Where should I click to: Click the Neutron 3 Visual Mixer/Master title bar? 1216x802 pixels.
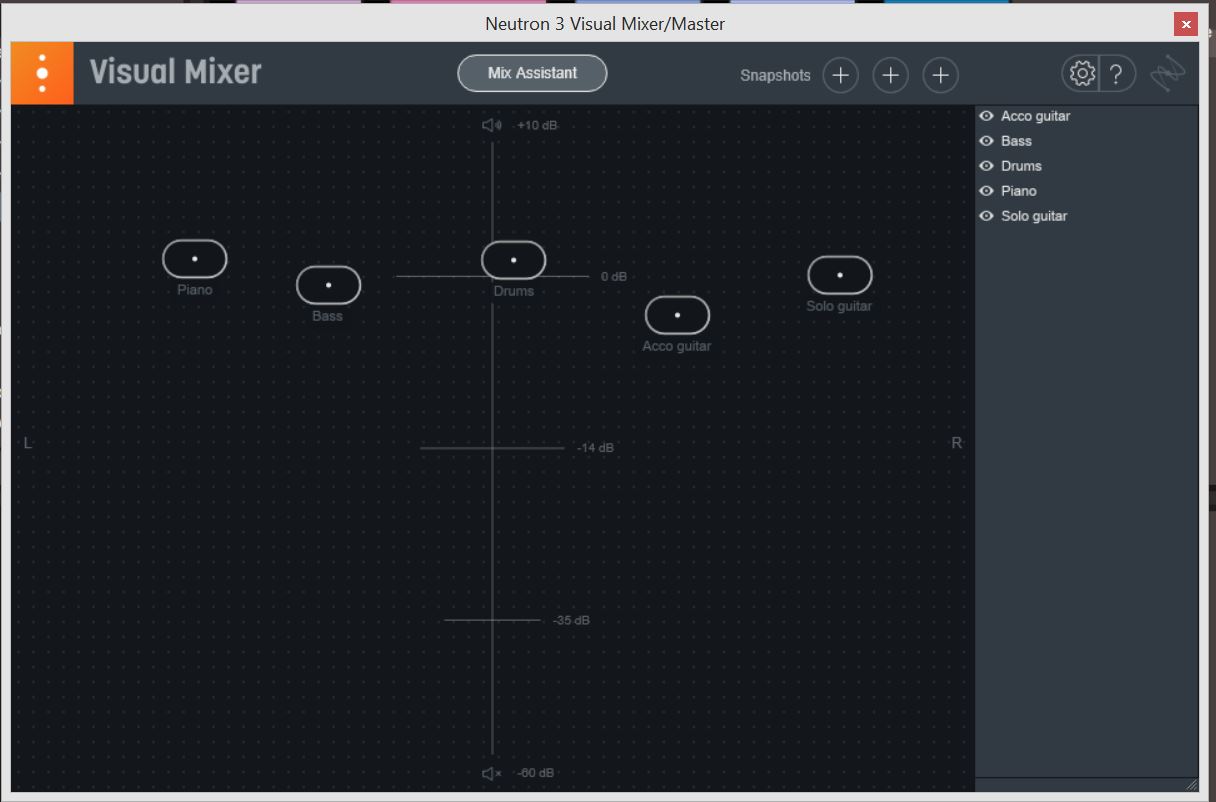(x=605, y=23)
